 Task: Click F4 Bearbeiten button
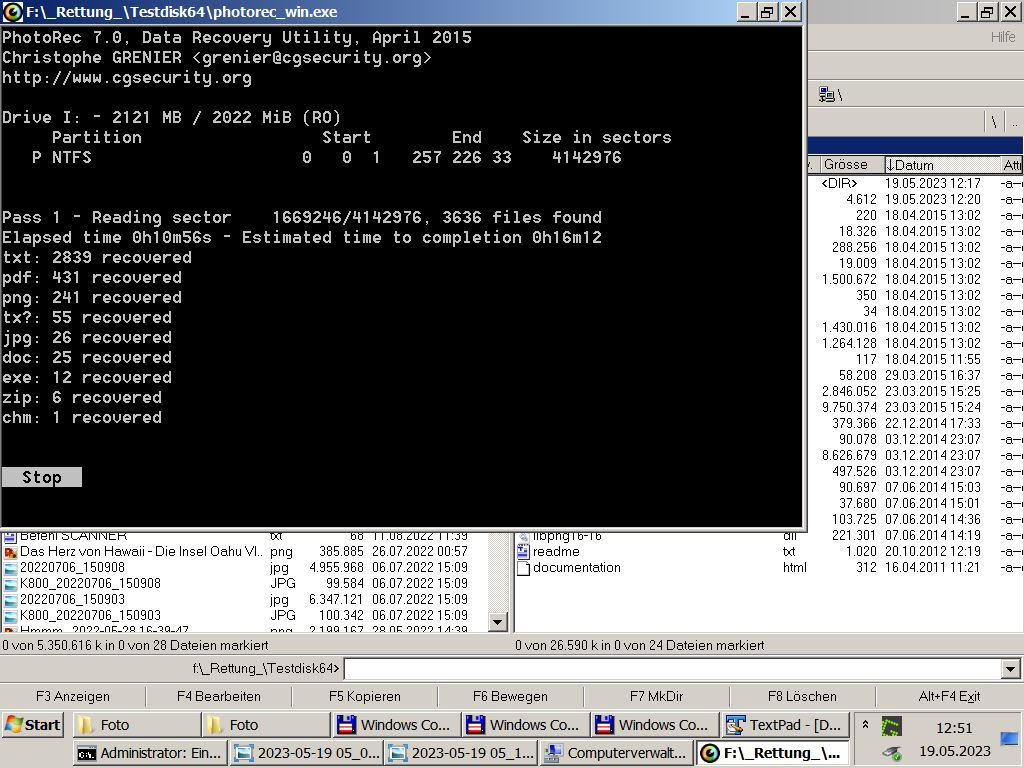pyautogui.click(x=219, y=696)
